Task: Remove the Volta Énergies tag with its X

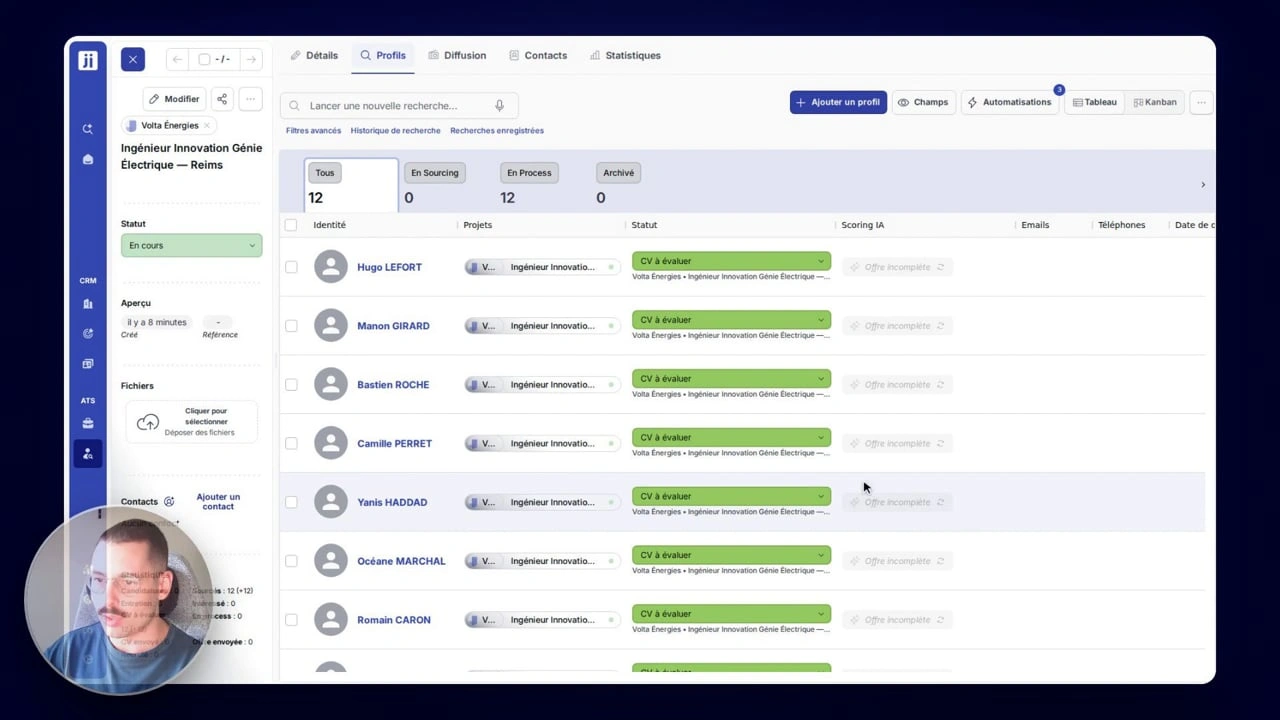Action: [x=207, y=126]
